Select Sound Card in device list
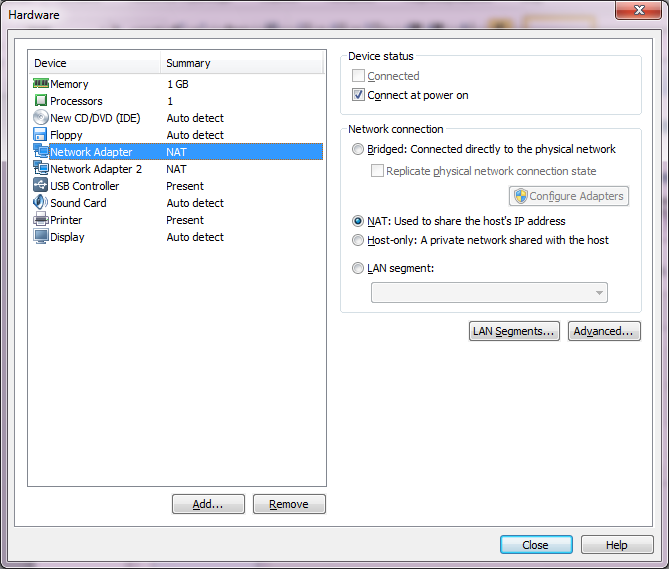669x569 pixels. [x=78, y=203]
